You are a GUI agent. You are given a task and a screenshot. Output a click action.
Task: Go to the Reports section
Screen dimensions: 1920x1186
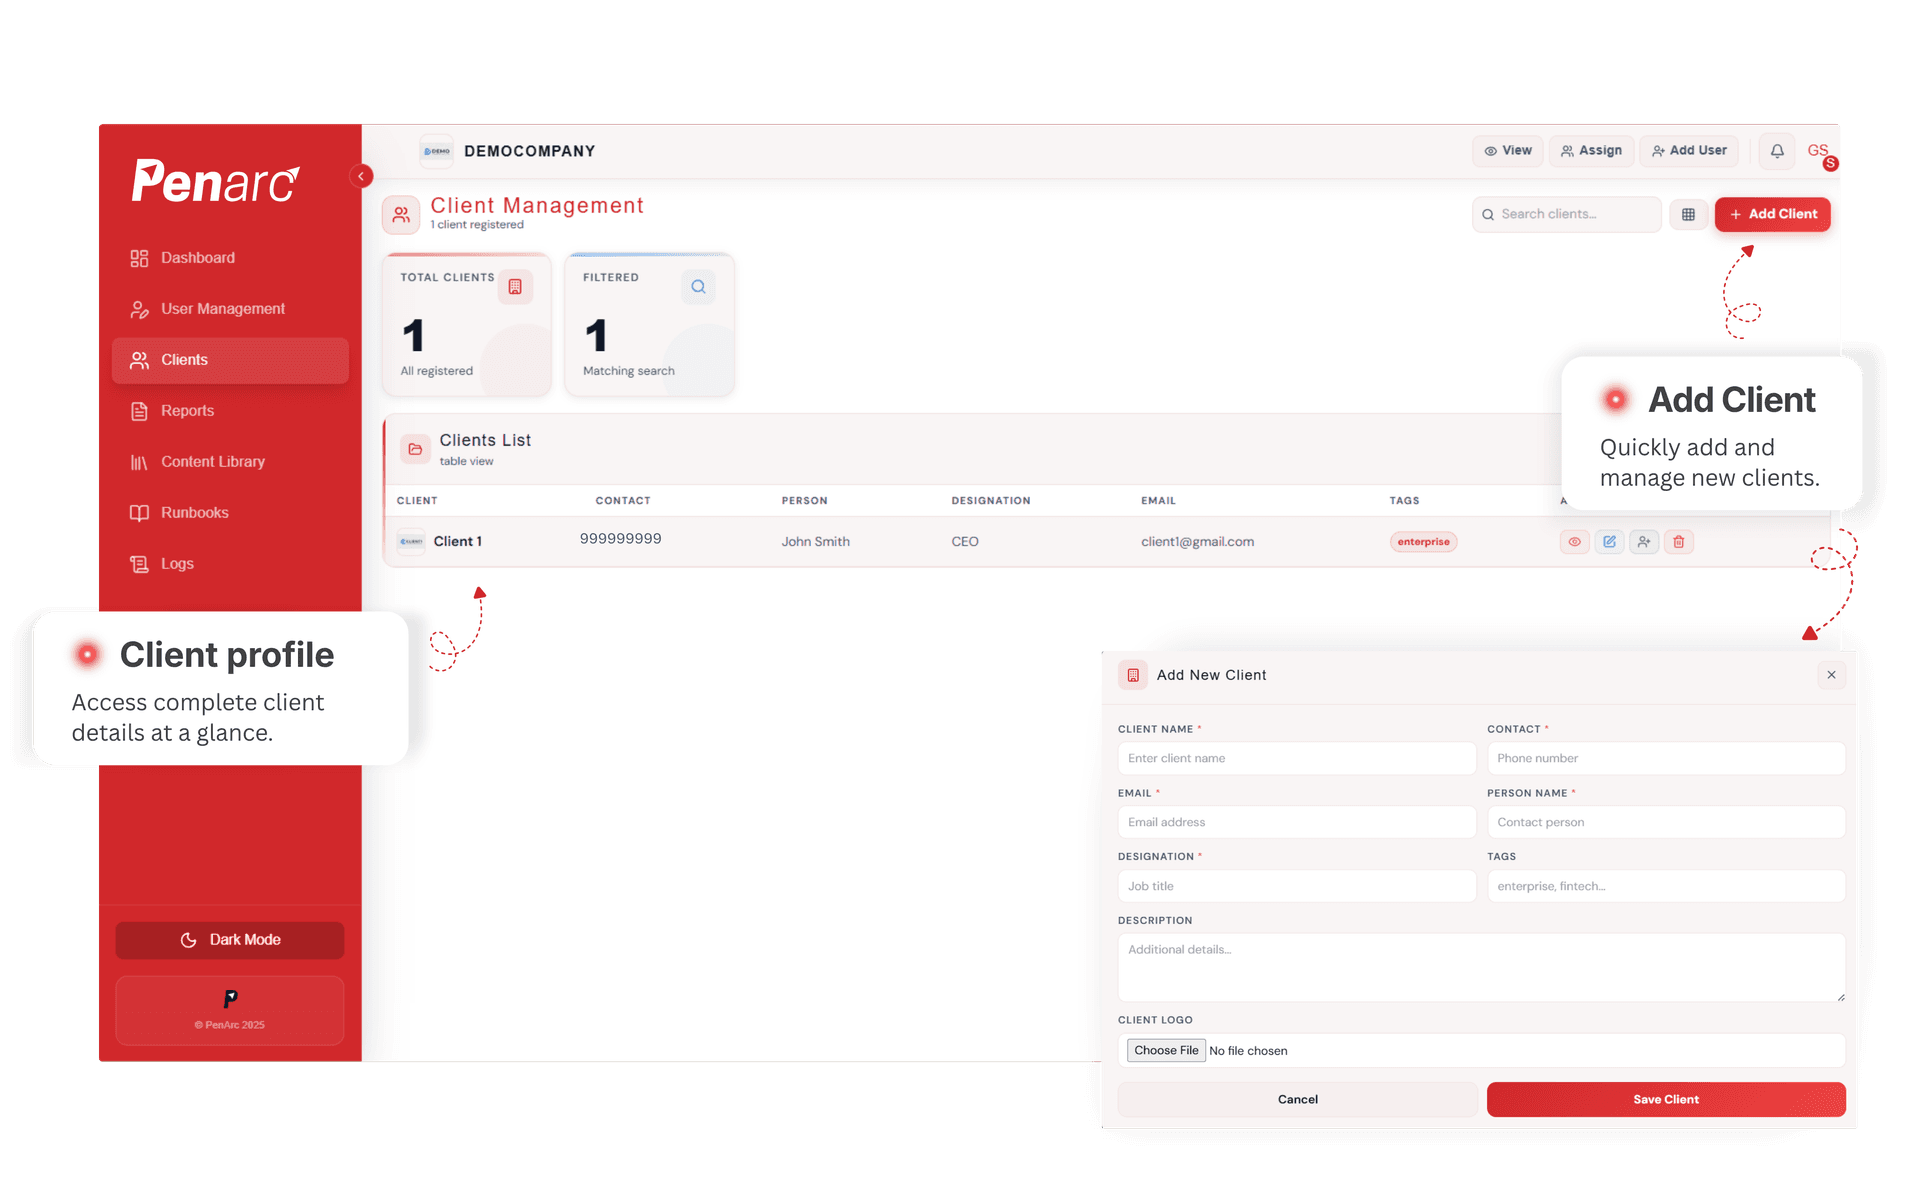coord(187,411)
